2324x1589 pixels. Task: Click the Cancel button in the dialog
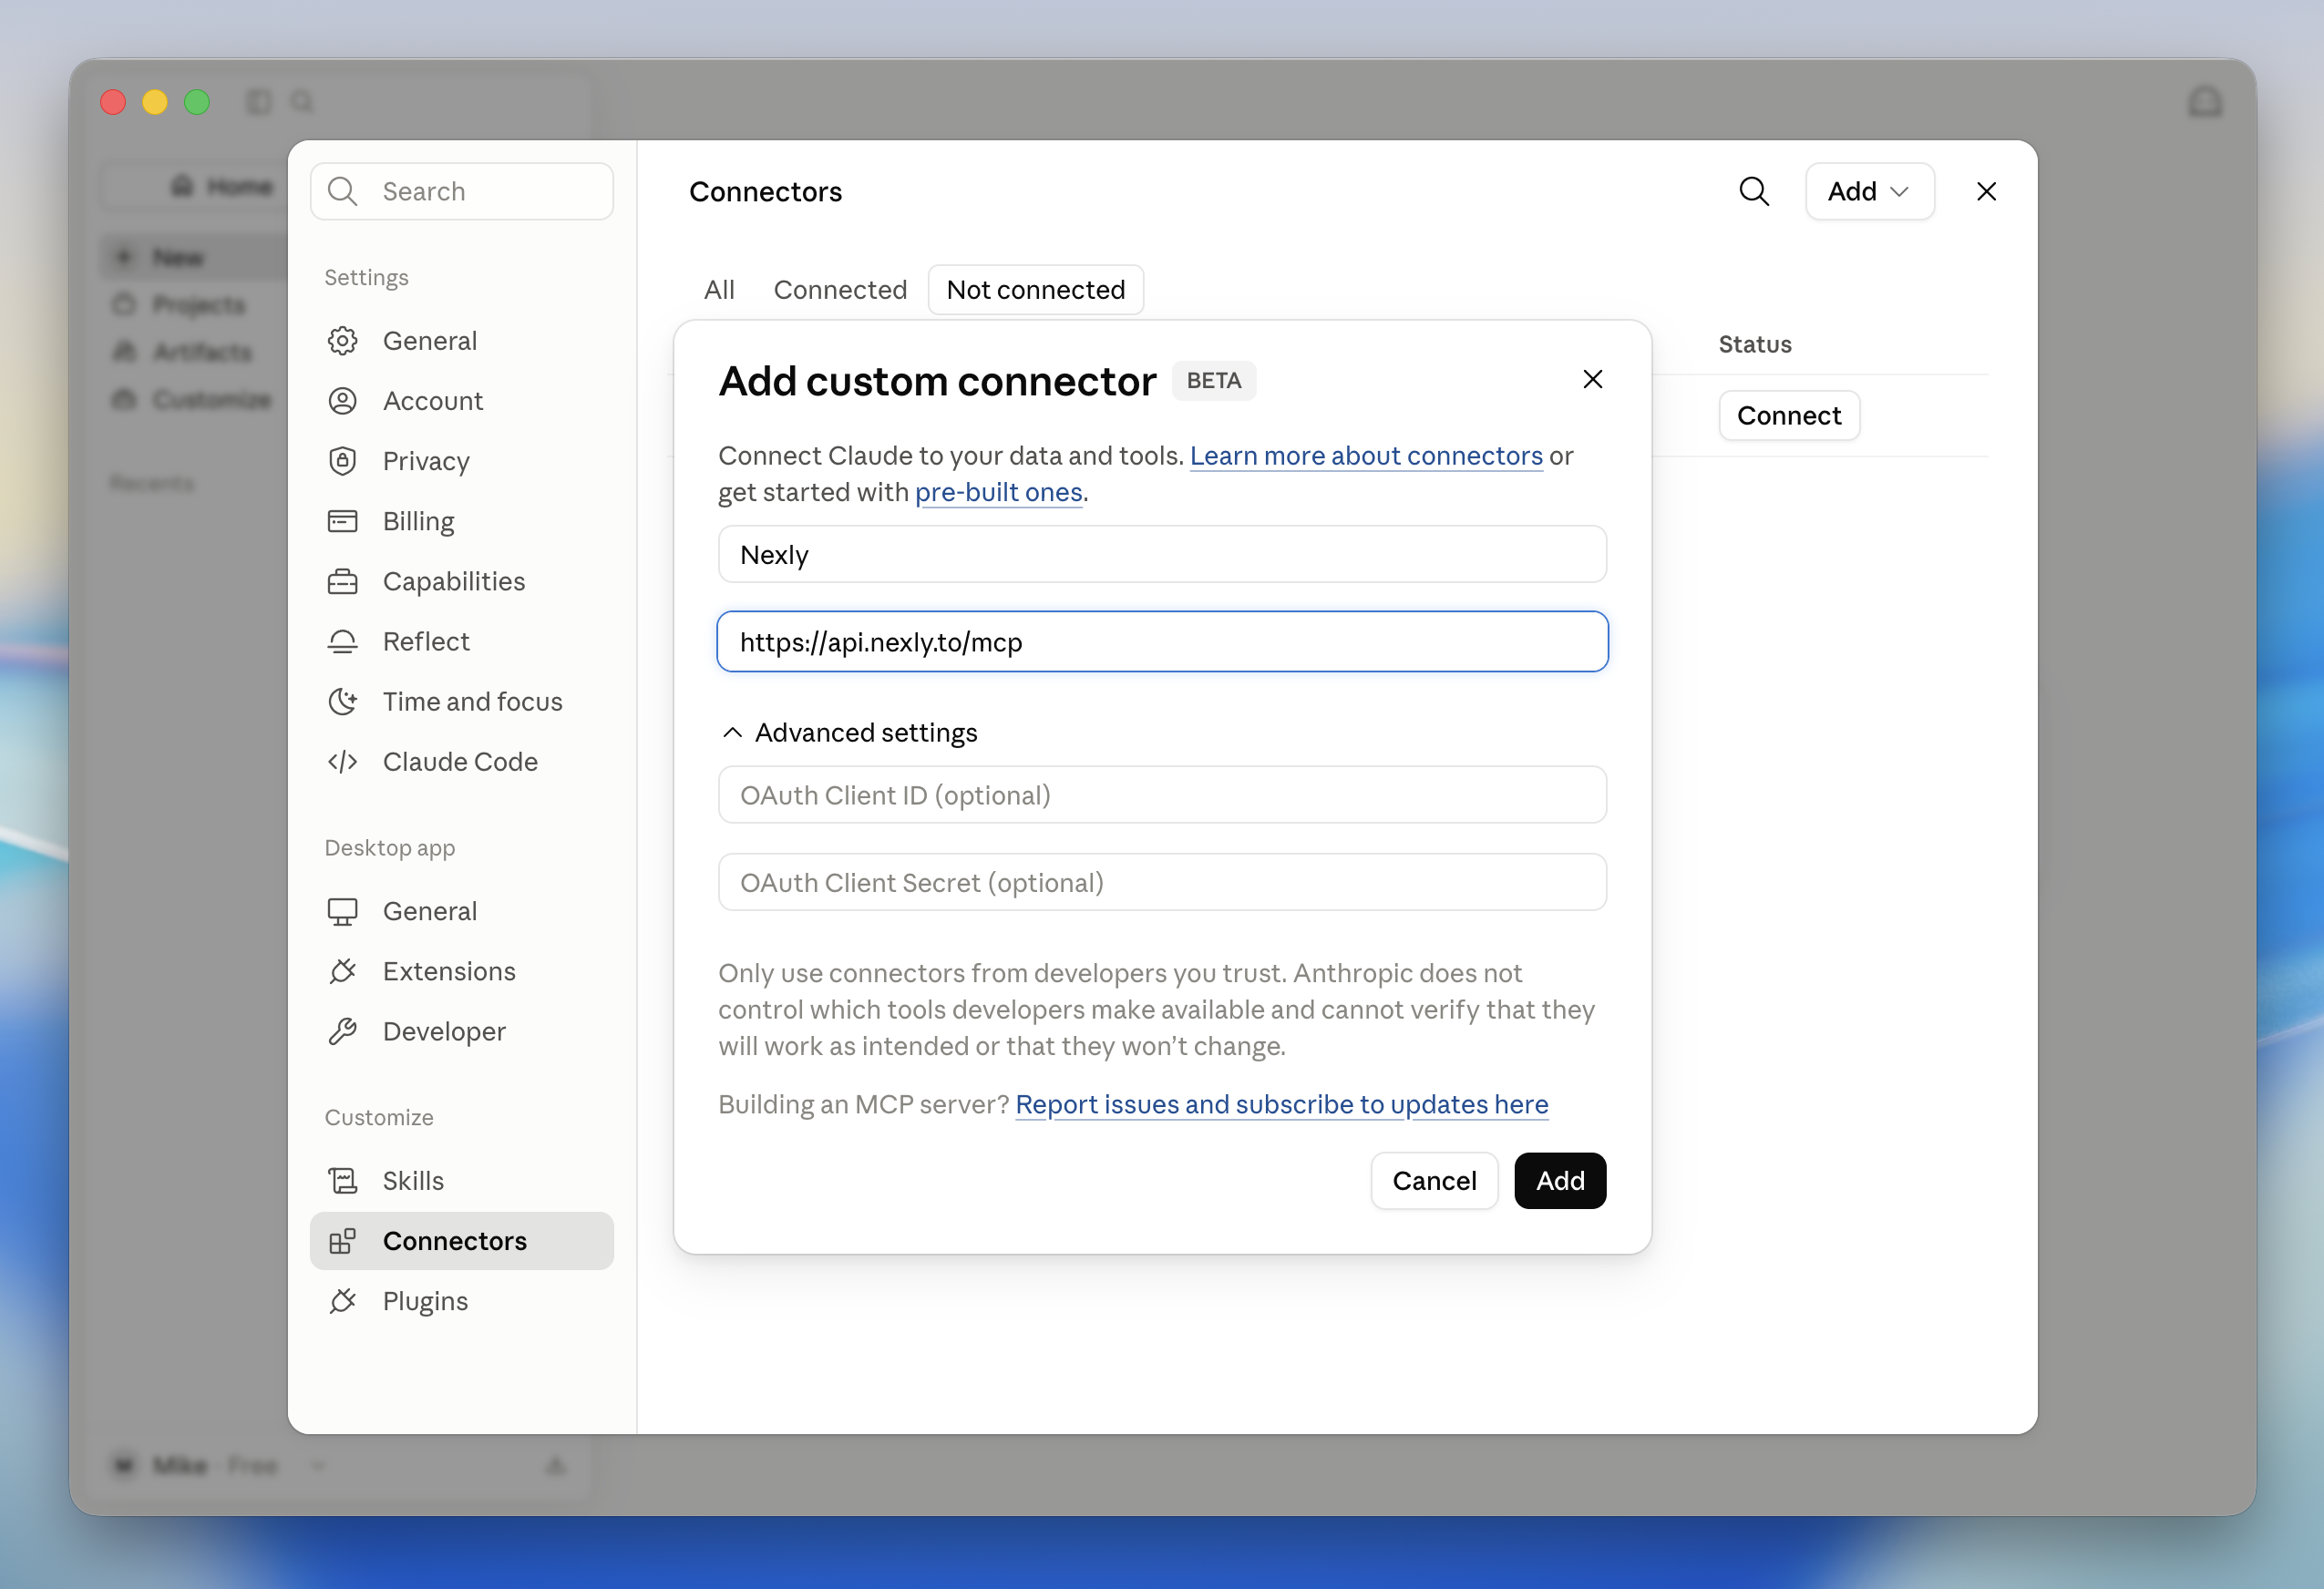coord(1434,1181)
